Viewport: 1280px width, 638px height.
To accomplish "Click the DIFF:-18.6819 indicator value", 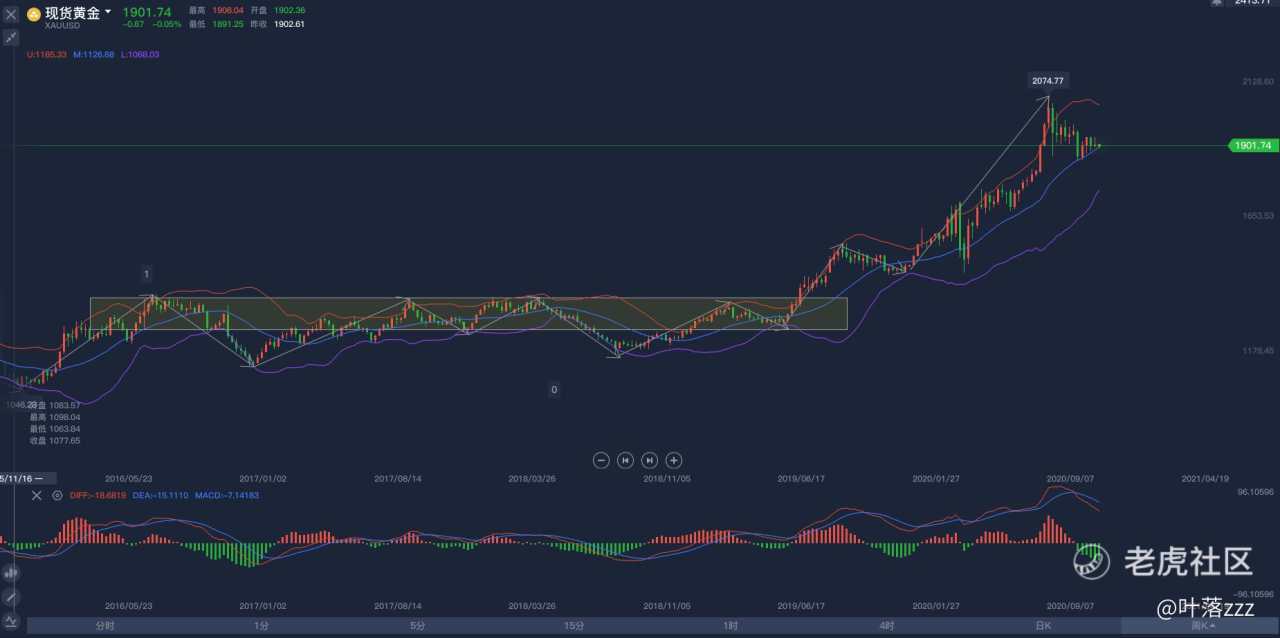I will (x=98, y=495).
